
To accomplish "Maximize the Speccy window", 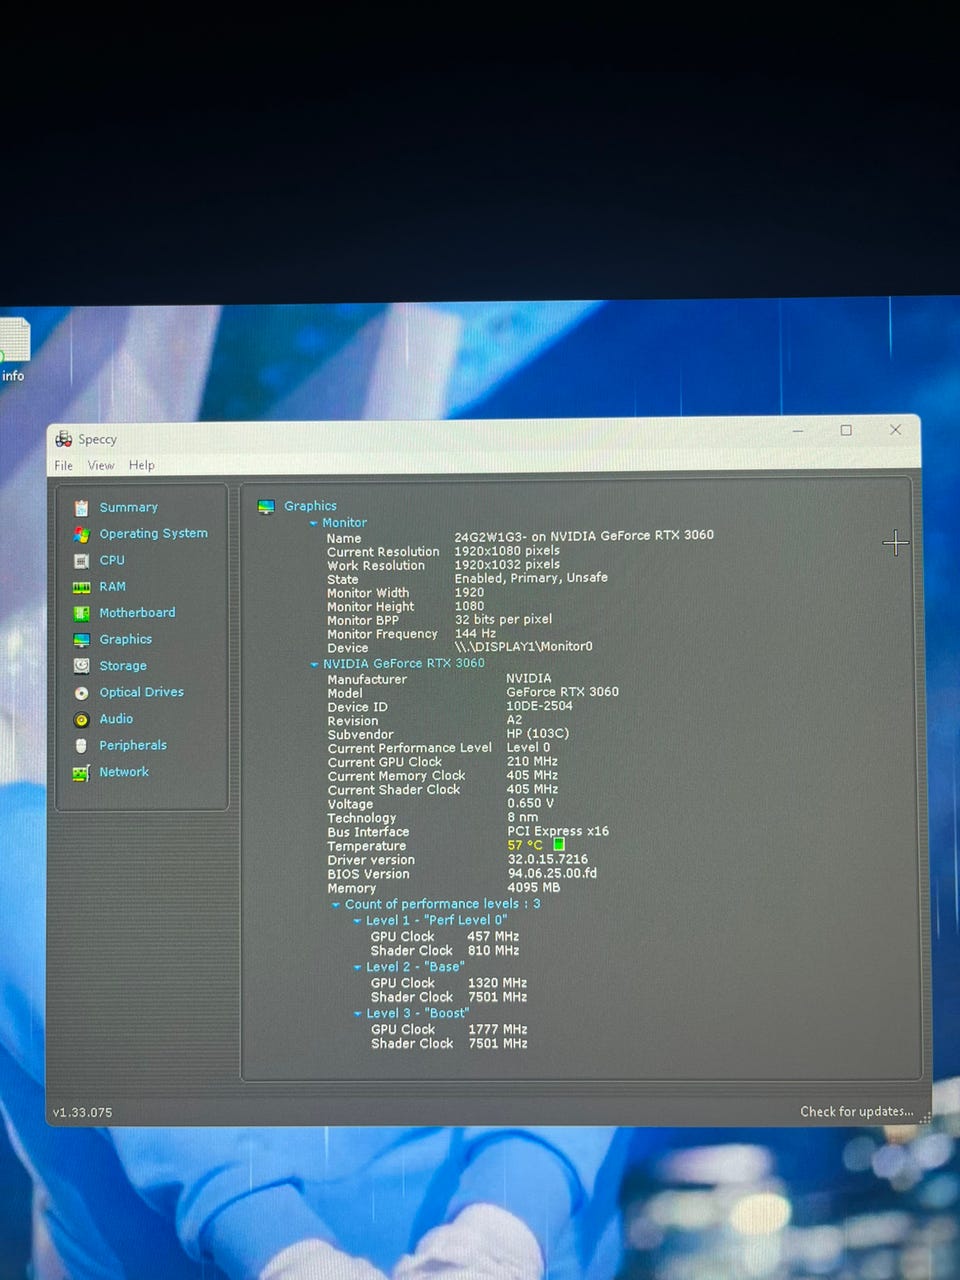I will [846, 430].
